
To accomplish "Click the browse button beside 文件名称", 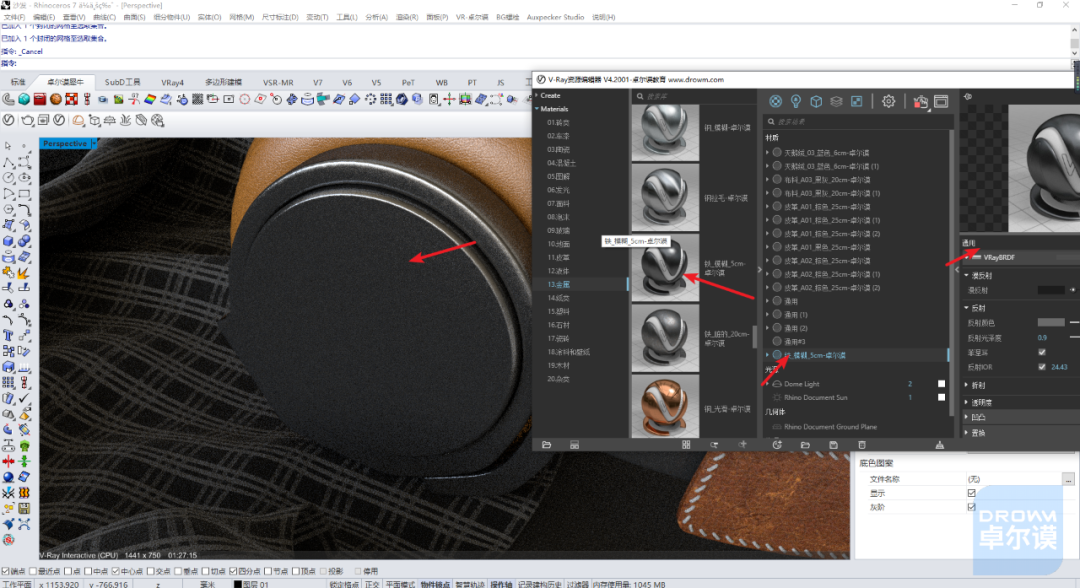I will tap(1068, 479).
